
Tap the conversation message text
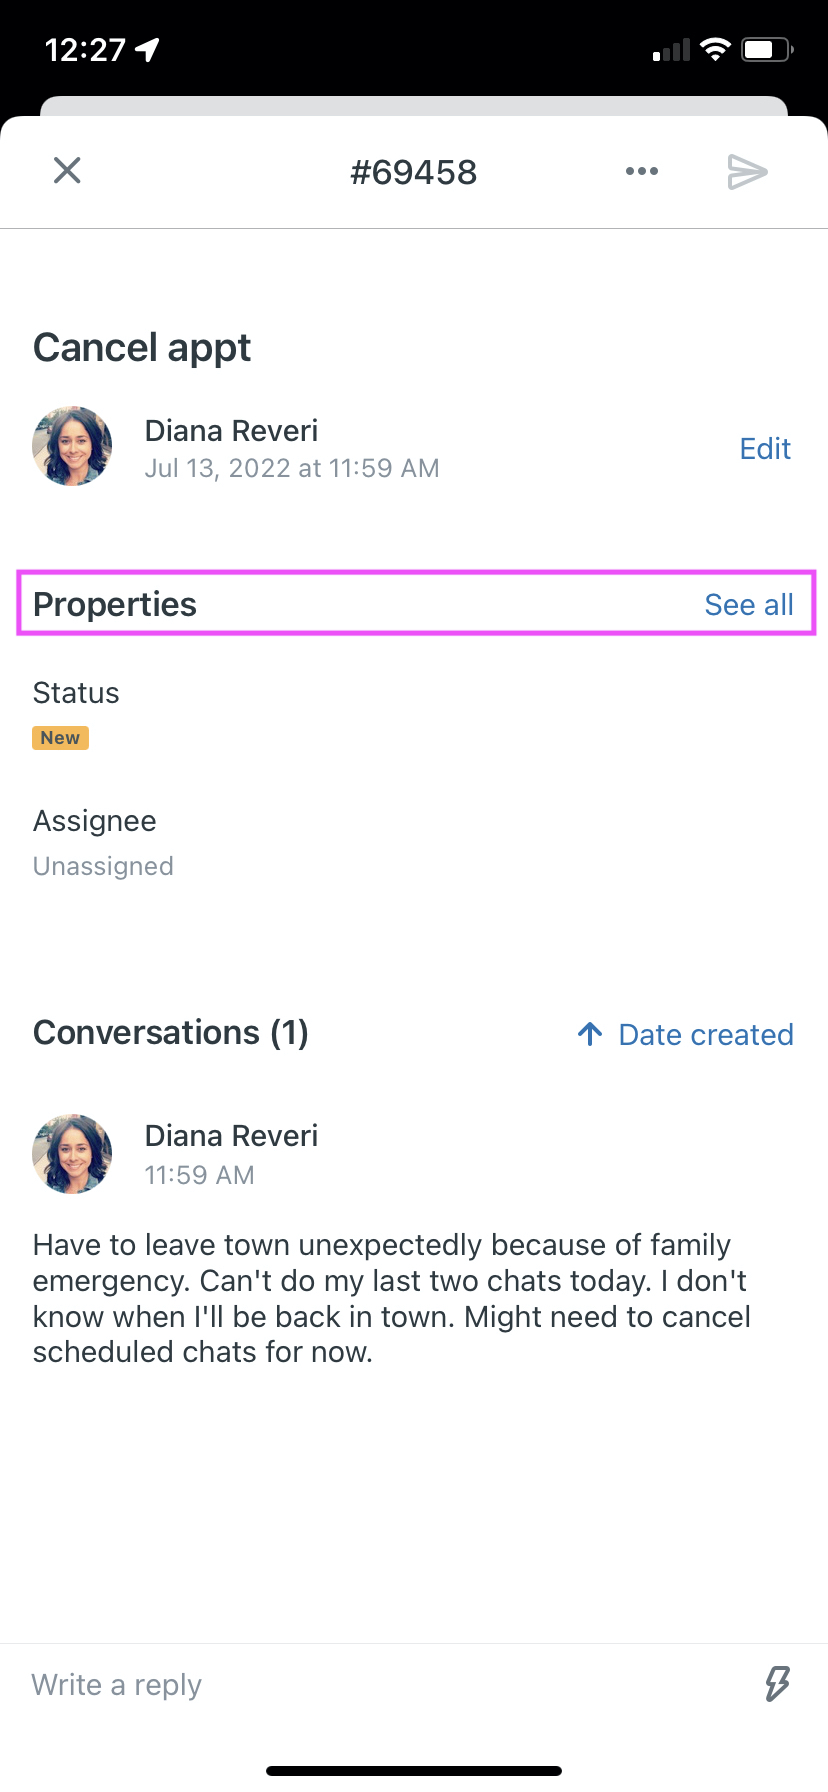click(392, 1298)
